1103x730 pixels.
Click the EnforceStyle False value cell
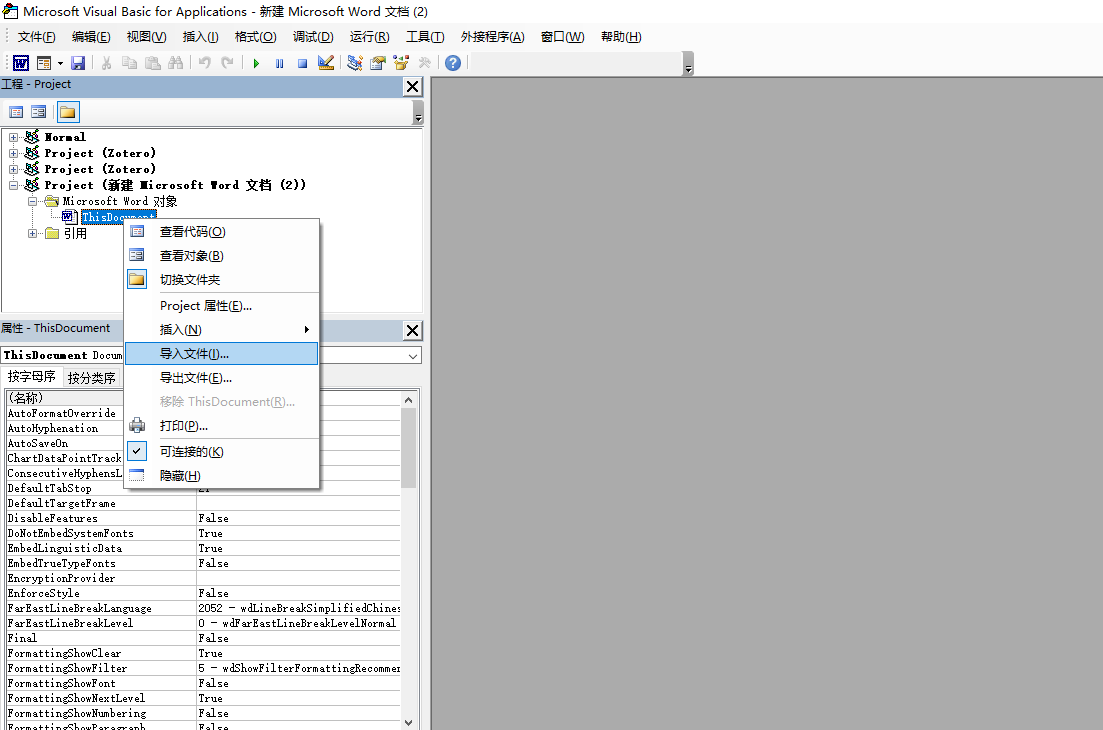298,594
